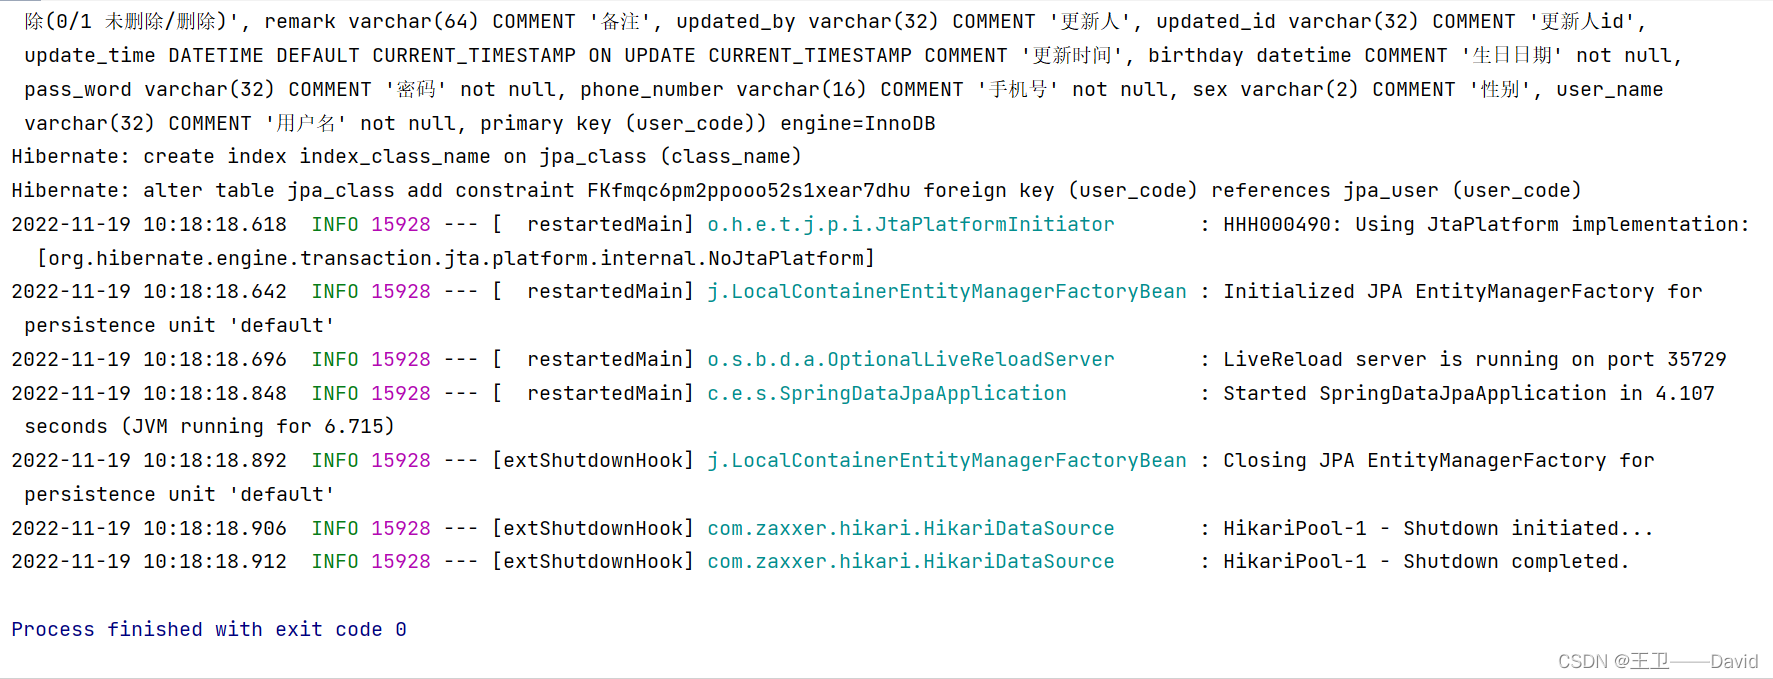This screenshot has height=679, width=1773.
Task: Click LocalContainerEntityManagerFactoryBean on the 10:18:18.642 line
Action: pos(946,291)
